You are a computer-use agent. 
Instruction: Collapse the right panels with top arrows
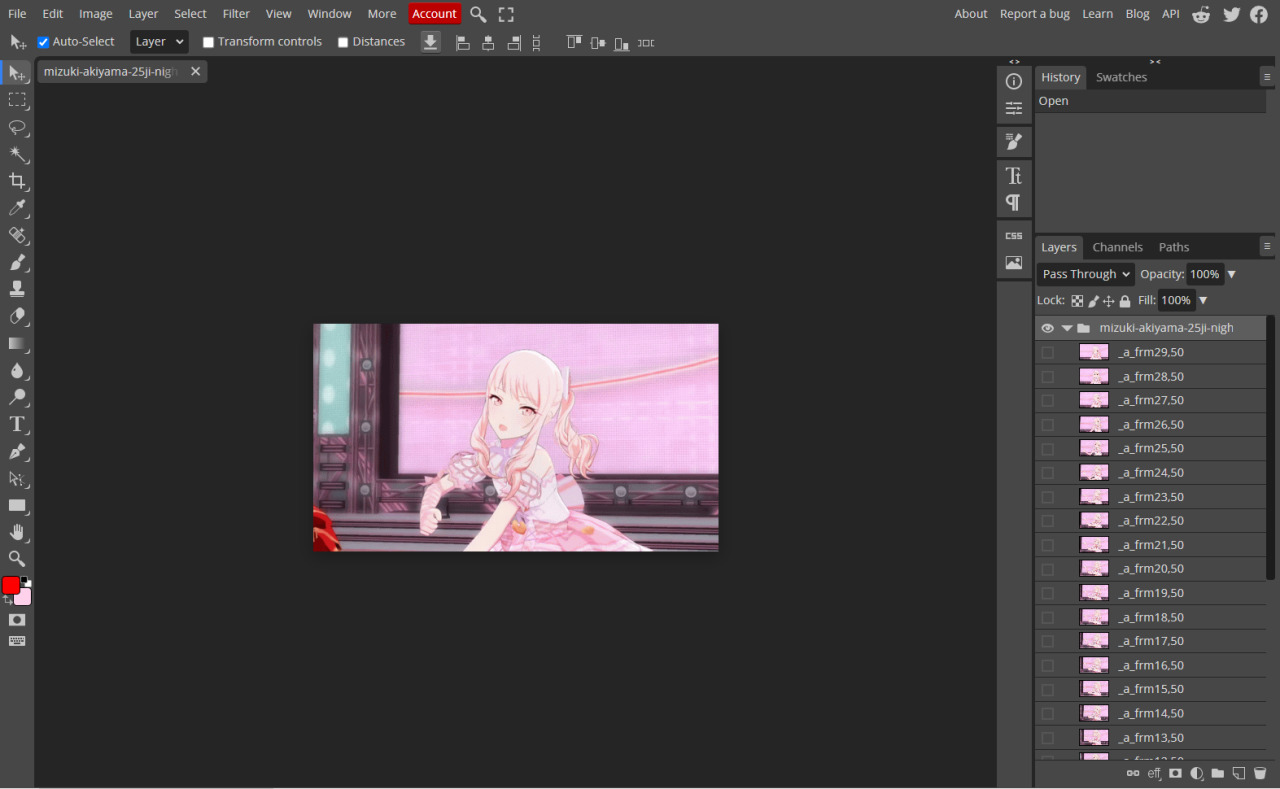pos(1155,62)
